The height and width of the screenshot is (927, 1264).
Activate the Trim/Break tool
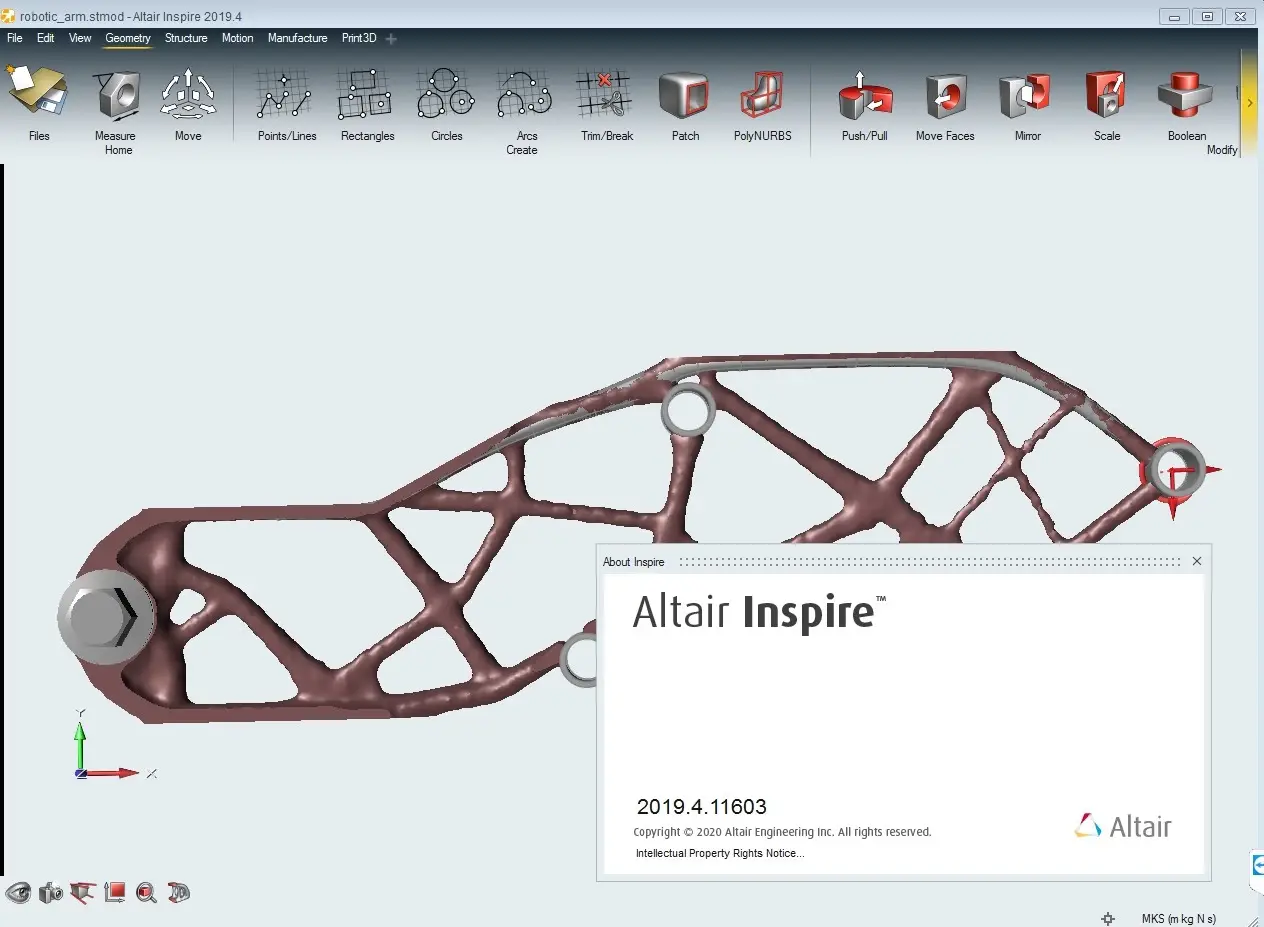click(x=605, y=95)
